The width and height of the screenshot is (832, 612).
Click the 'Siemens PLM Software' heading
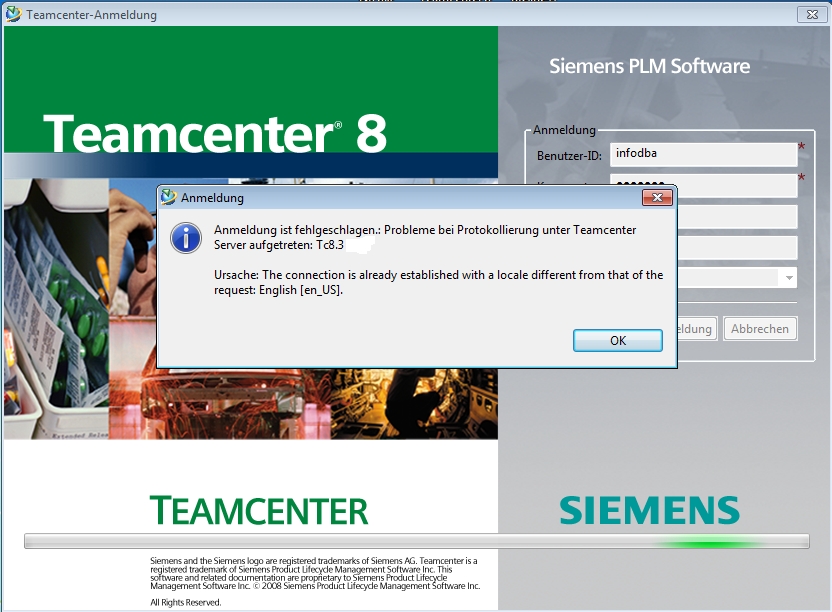(649, 66)
